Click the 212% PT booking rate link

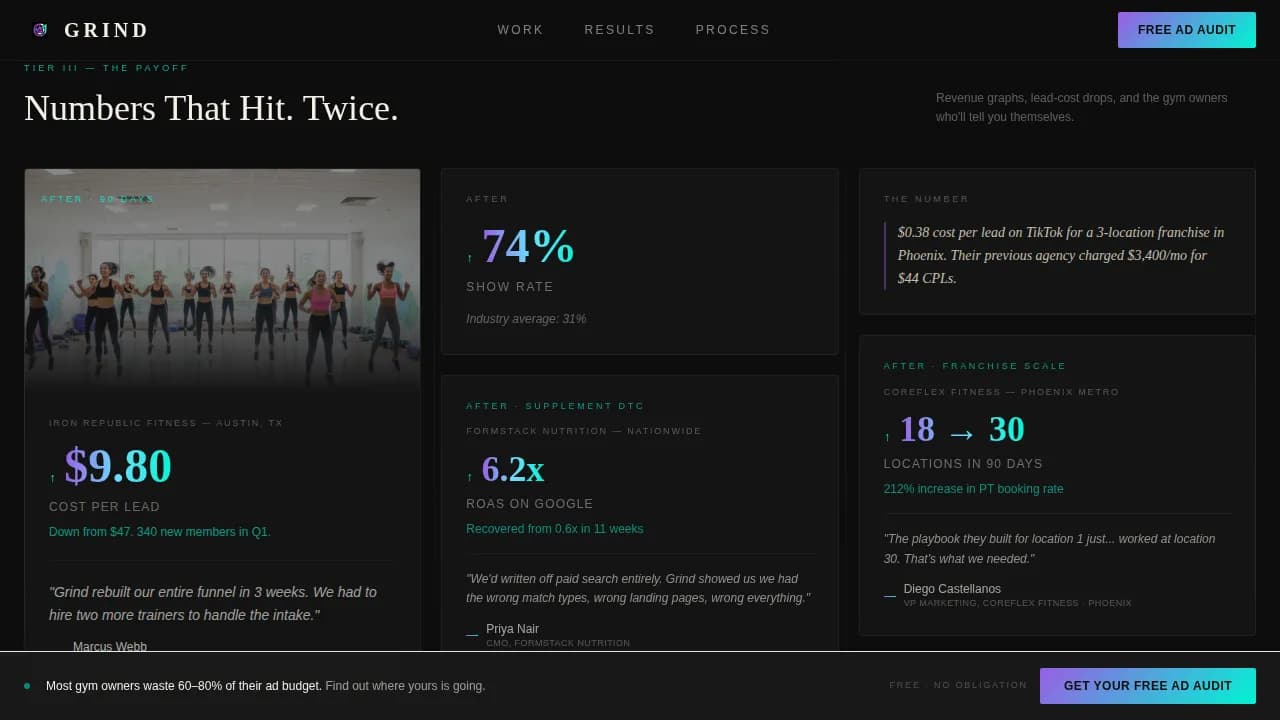click(x=973, y=488)
